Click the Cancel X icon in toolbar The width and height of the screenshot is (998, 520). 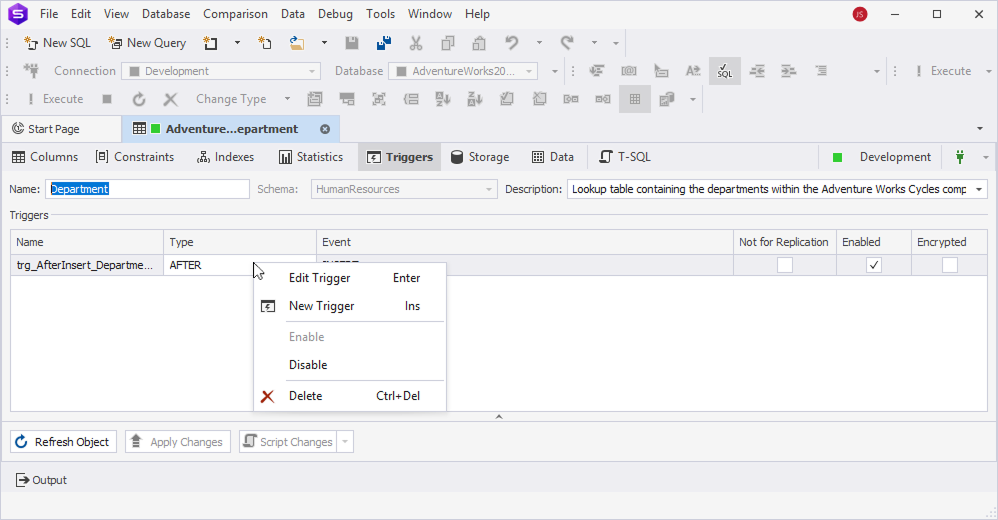170,99
